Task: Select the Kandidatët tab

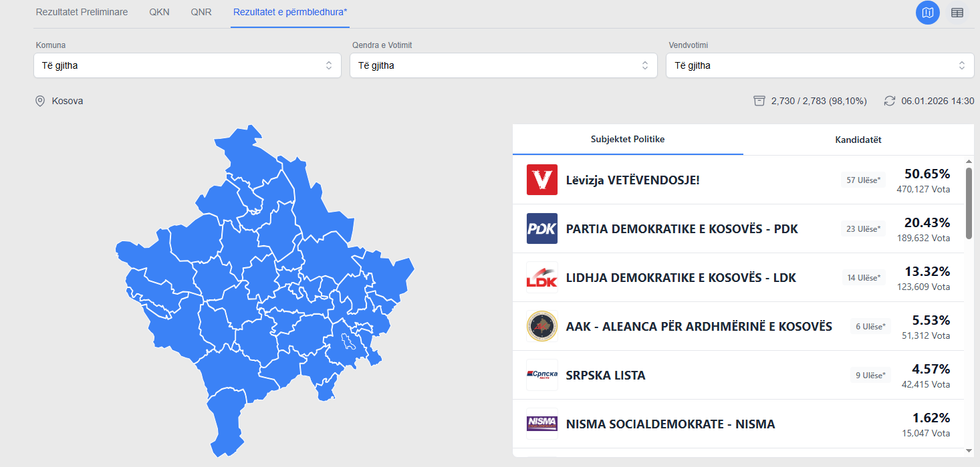Action: click(858, 140)
